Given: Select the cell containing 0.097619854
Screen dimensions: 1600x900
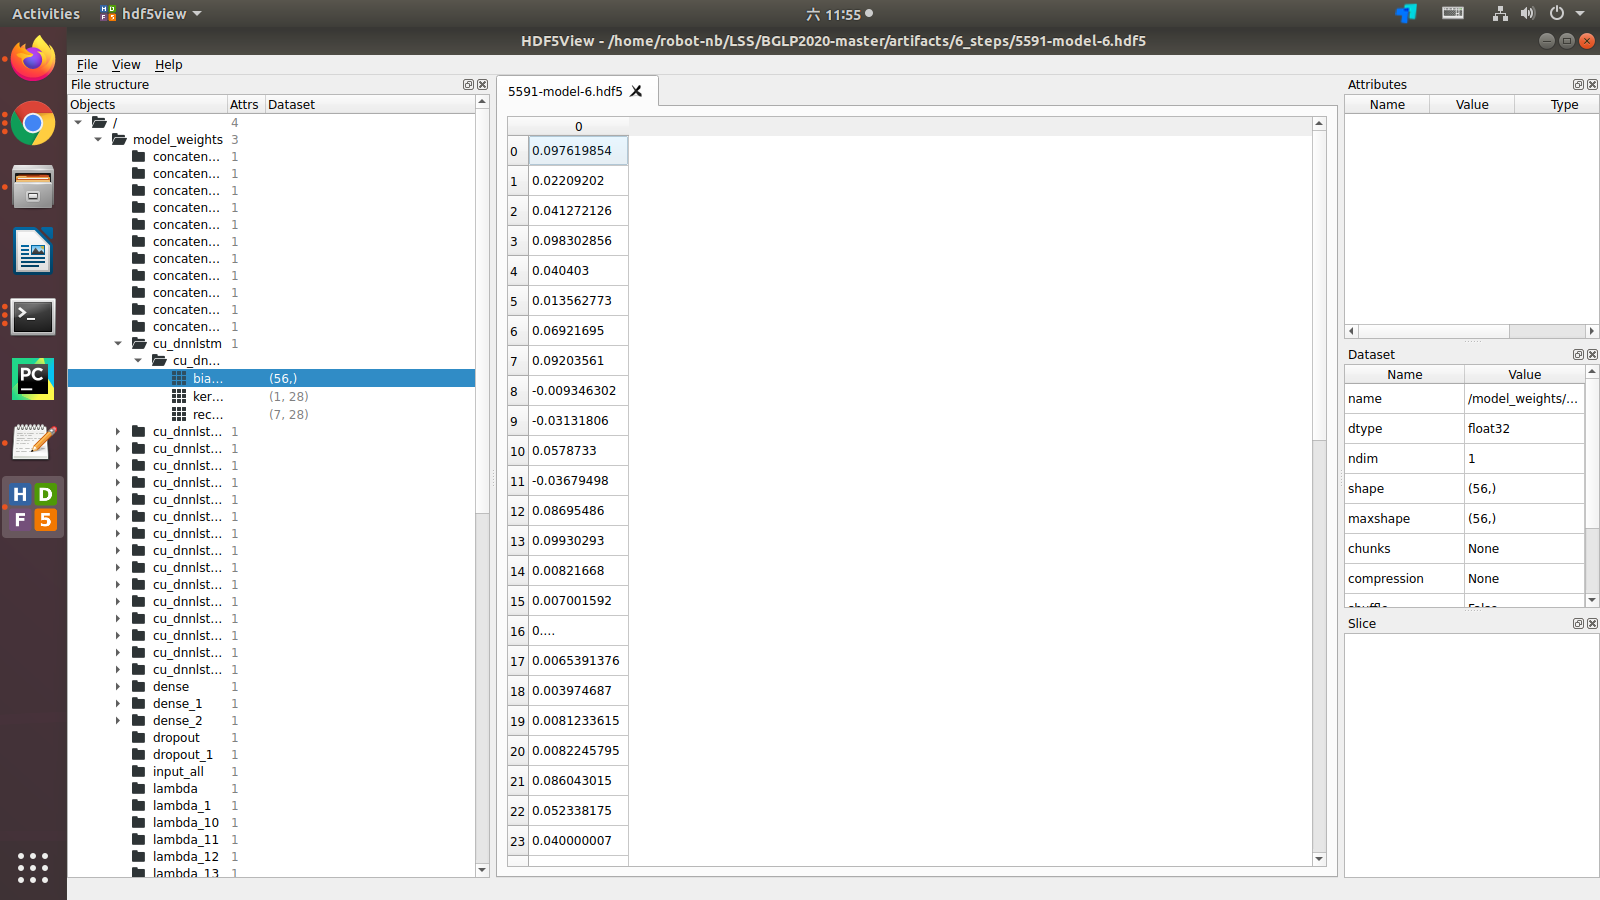Looking at the screenshot, I should [x=577, y=150].
